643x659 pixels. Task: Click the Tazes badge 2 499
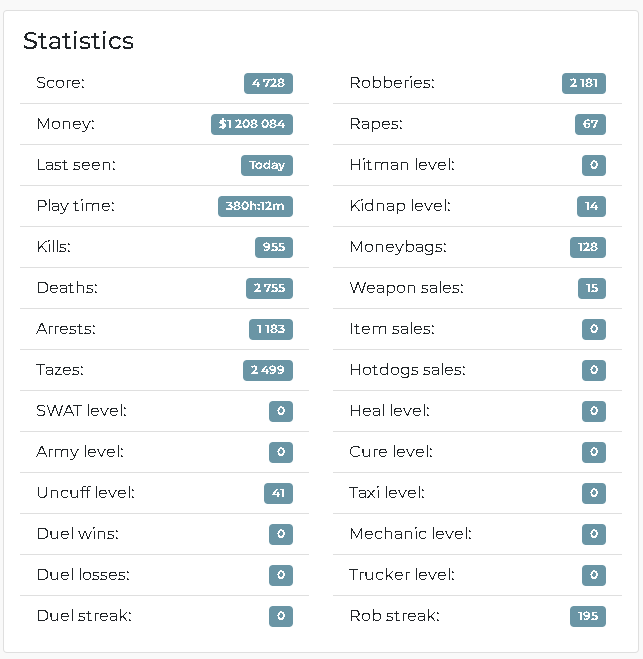(x=268, y=370)
